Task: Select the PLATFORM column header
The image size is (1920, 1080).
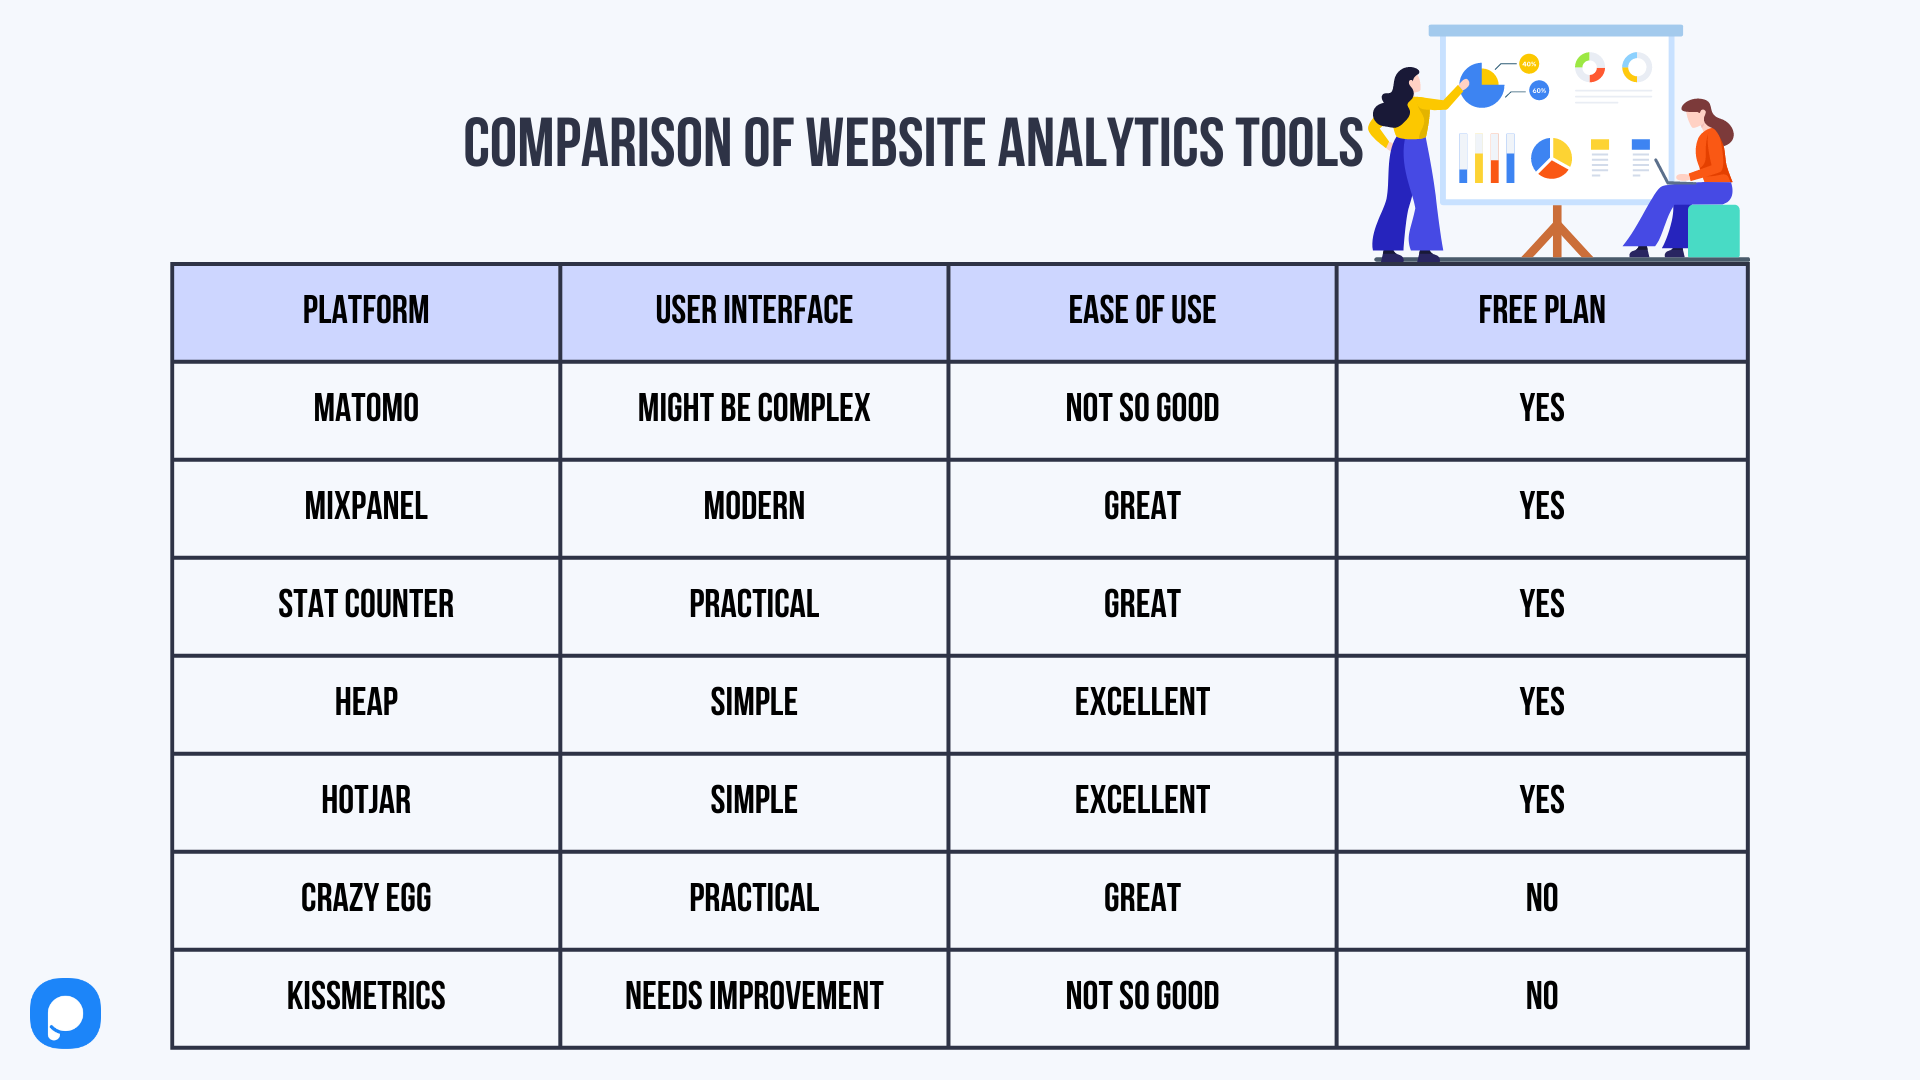Action: (364, 311)
